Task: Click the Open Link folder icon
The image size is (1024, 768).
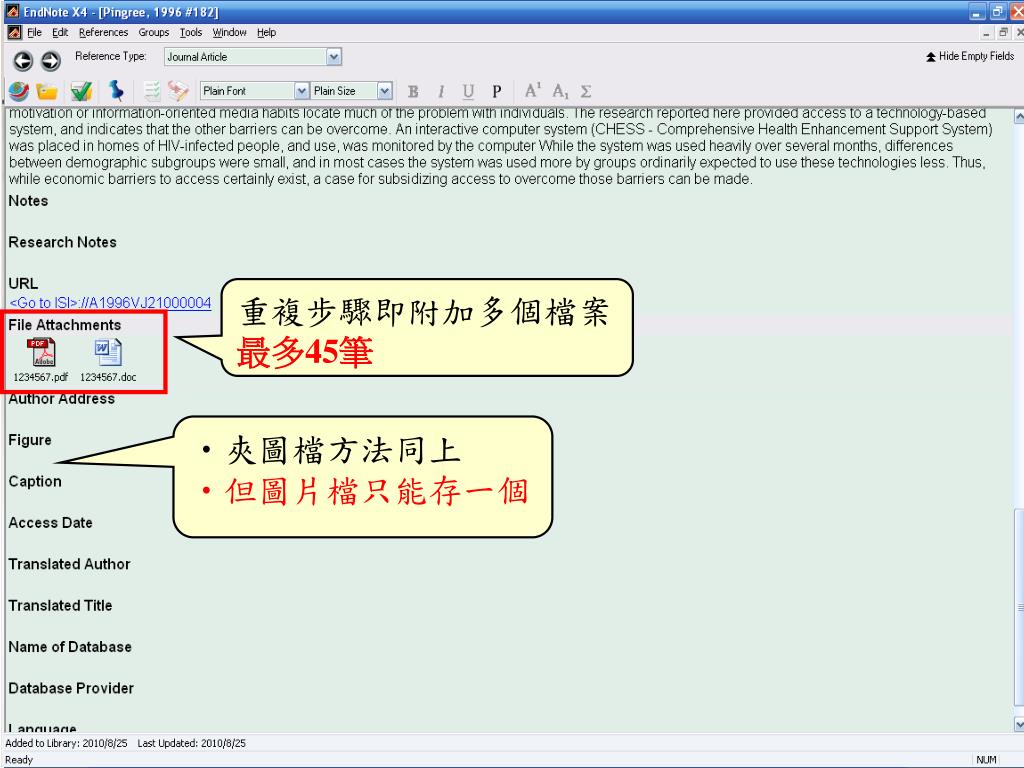Action: pyautogui.click(x=47, y=91)
